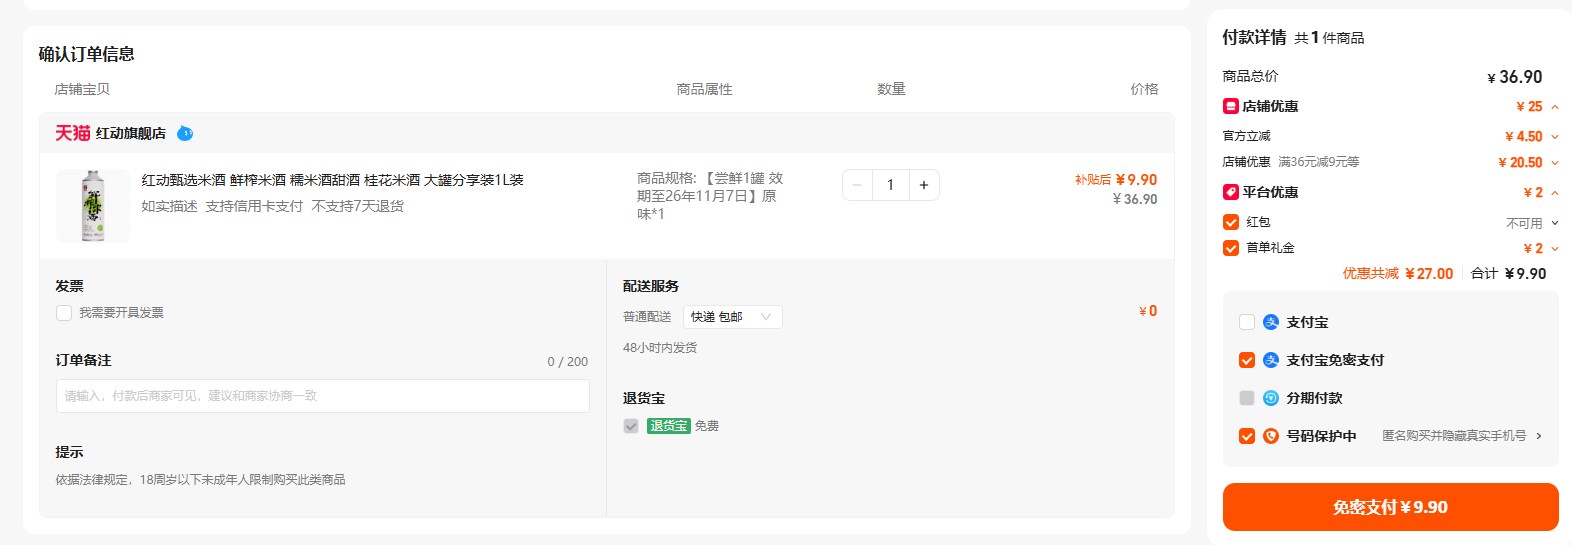Click the 优惠共减 ¥27.00 text
The height and width of the screenshot is (545, 1572).
(1398, 274)
